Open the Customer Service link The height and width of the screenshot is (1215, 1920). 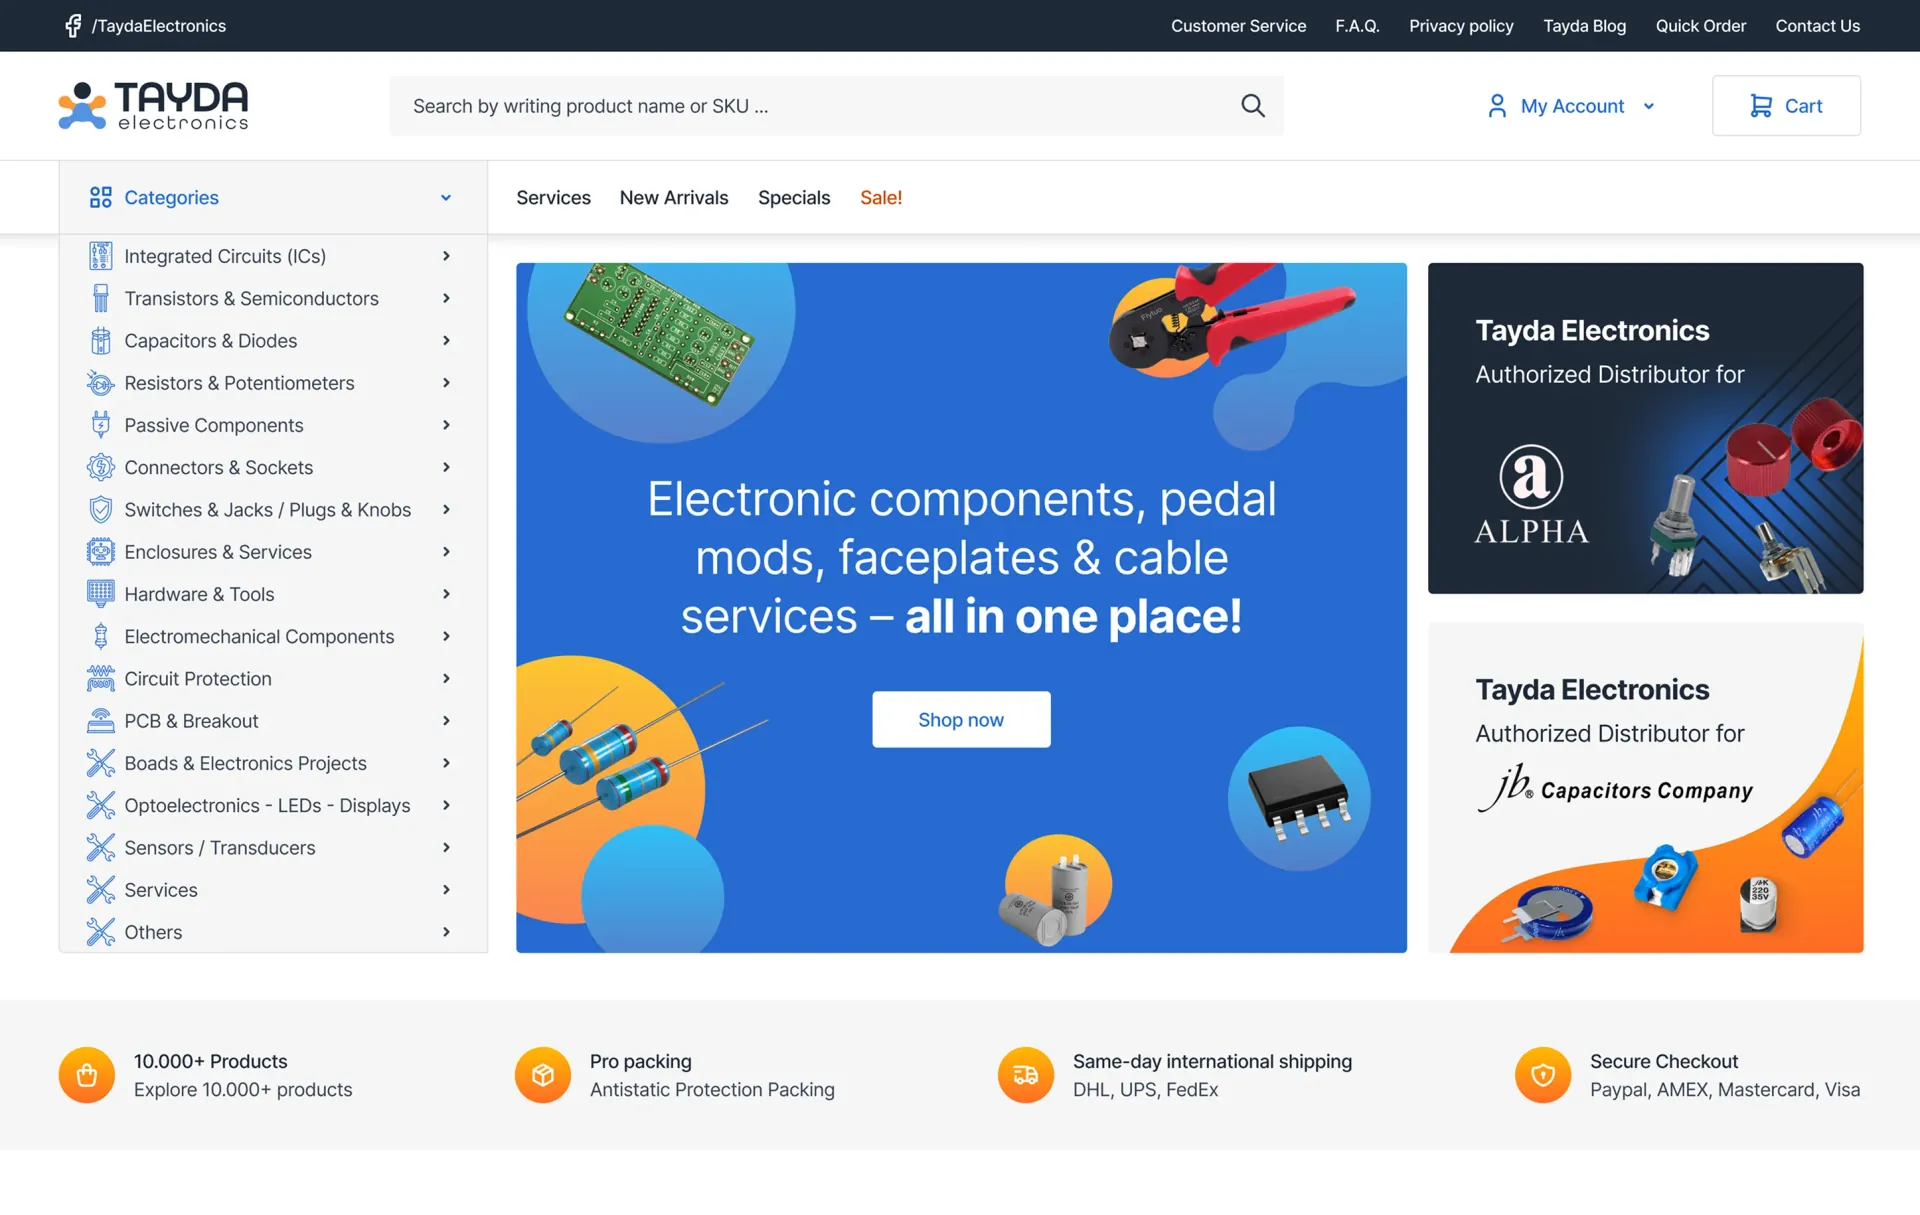click(1238, 26)
